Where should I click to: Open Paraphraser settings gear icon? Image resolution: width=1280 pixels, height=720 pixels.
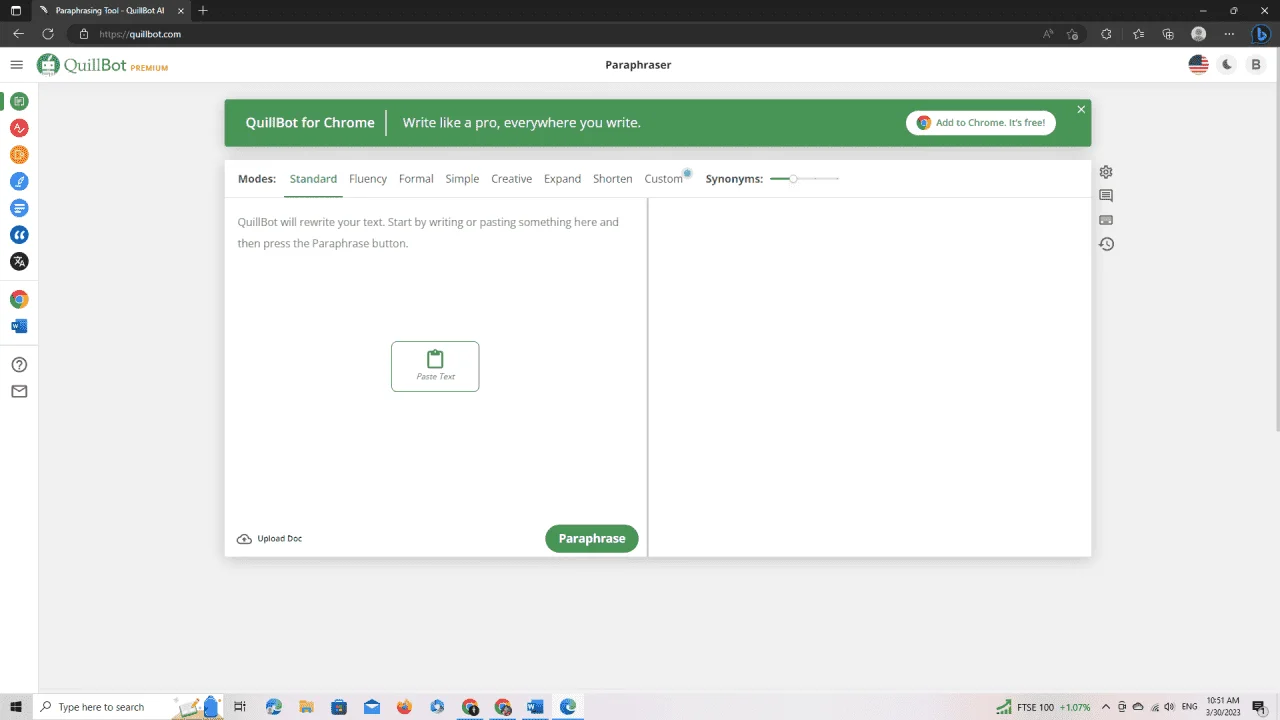pos(1106,172)
